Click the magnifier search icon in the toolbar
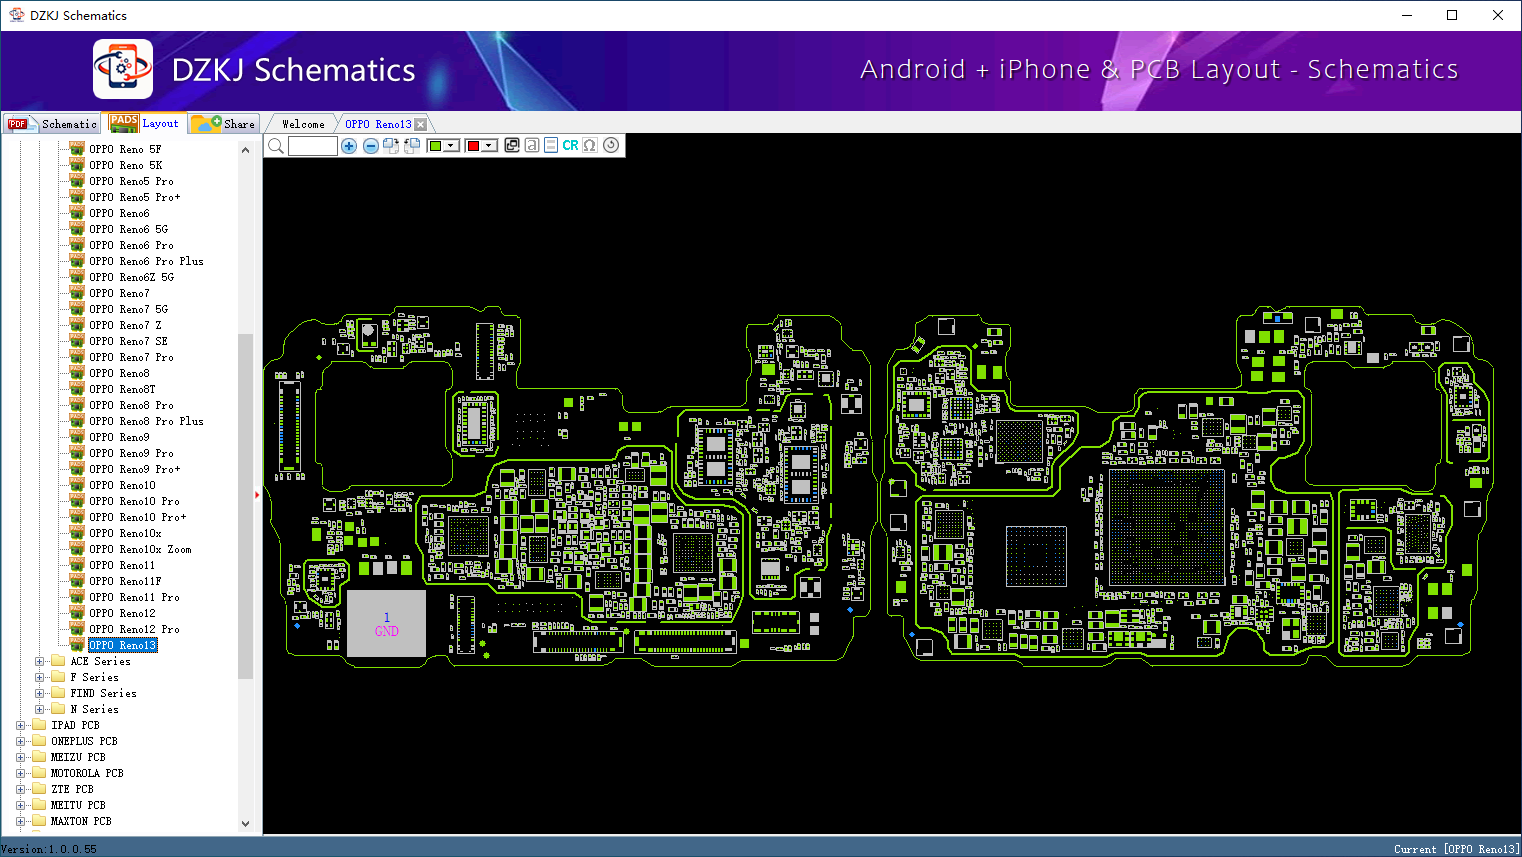The image size is (1522, 857). [276, 146]
